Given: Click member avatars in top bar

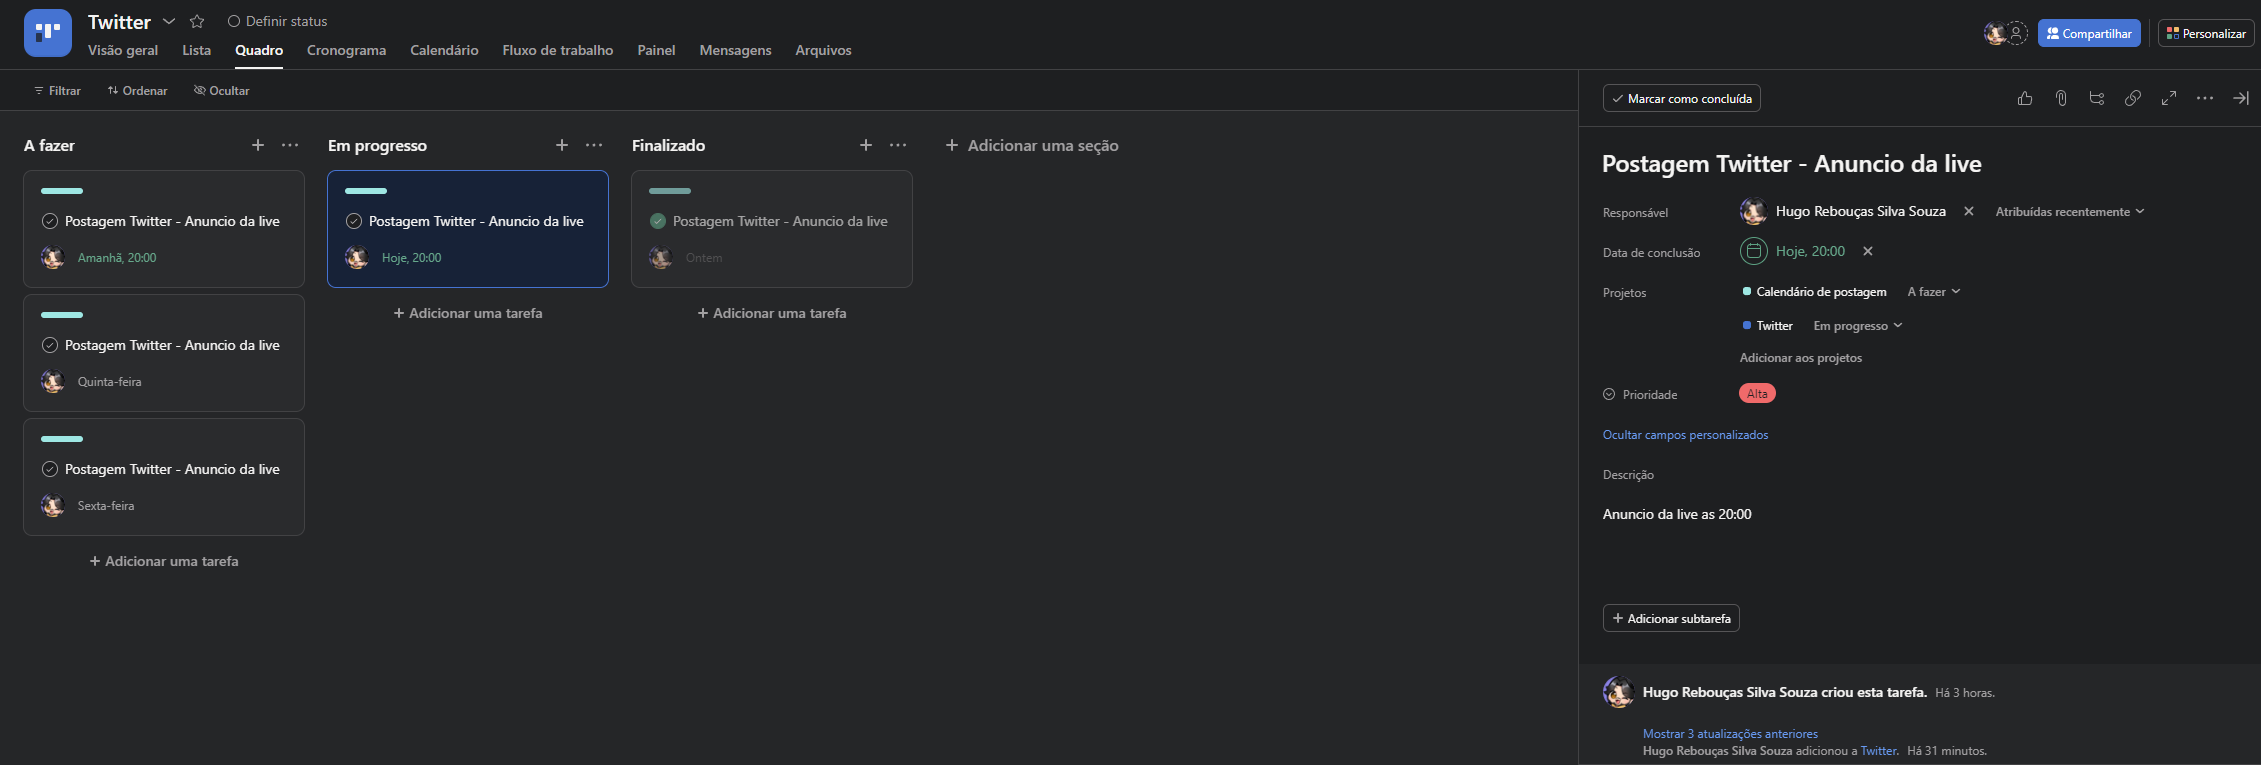Looking at the screenshot, I should [x=2006, y=33].
